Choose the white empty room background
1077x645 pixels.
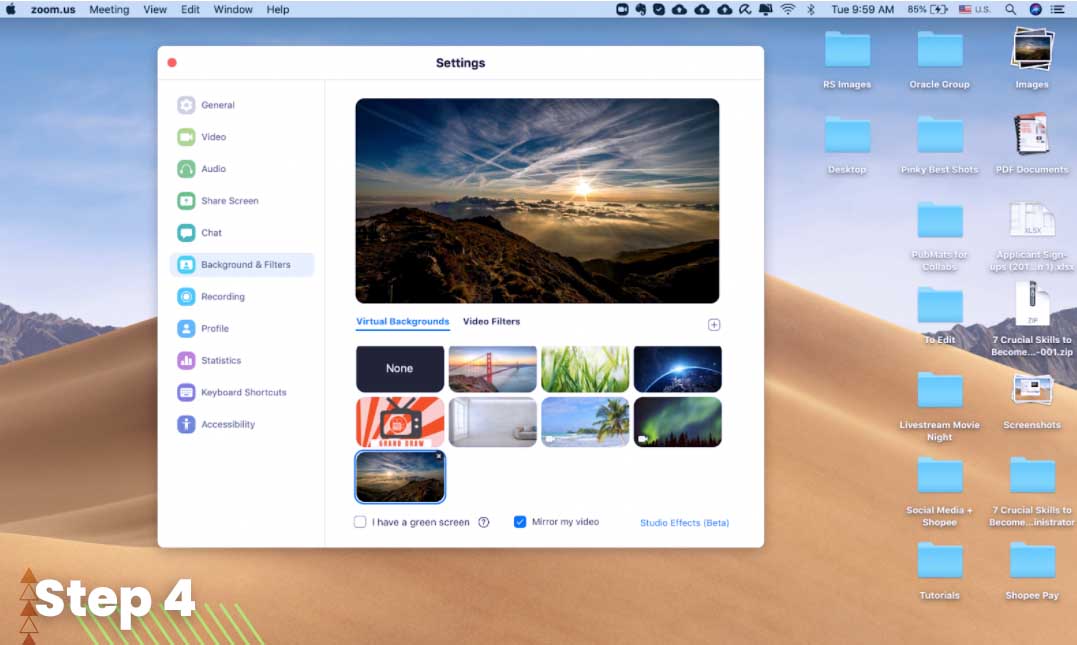click(x=492, y=422)
